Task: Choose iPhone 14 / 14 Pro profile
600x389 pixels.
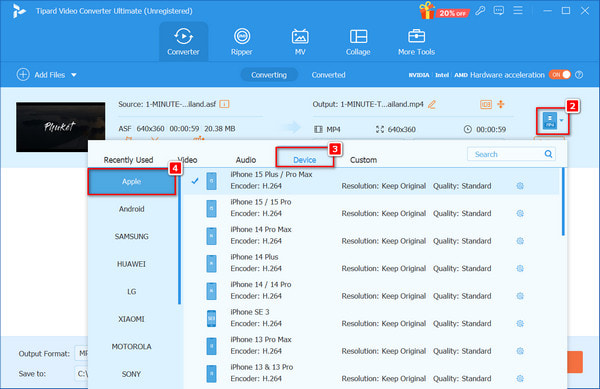Action: (371, 290)
